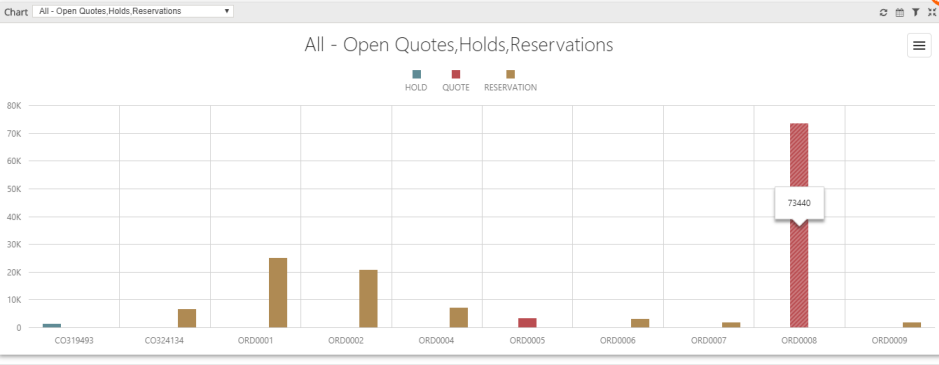Open the chart filter funnel icon
The height and width of the screenshot is (365, 939).
pos(916,12)
